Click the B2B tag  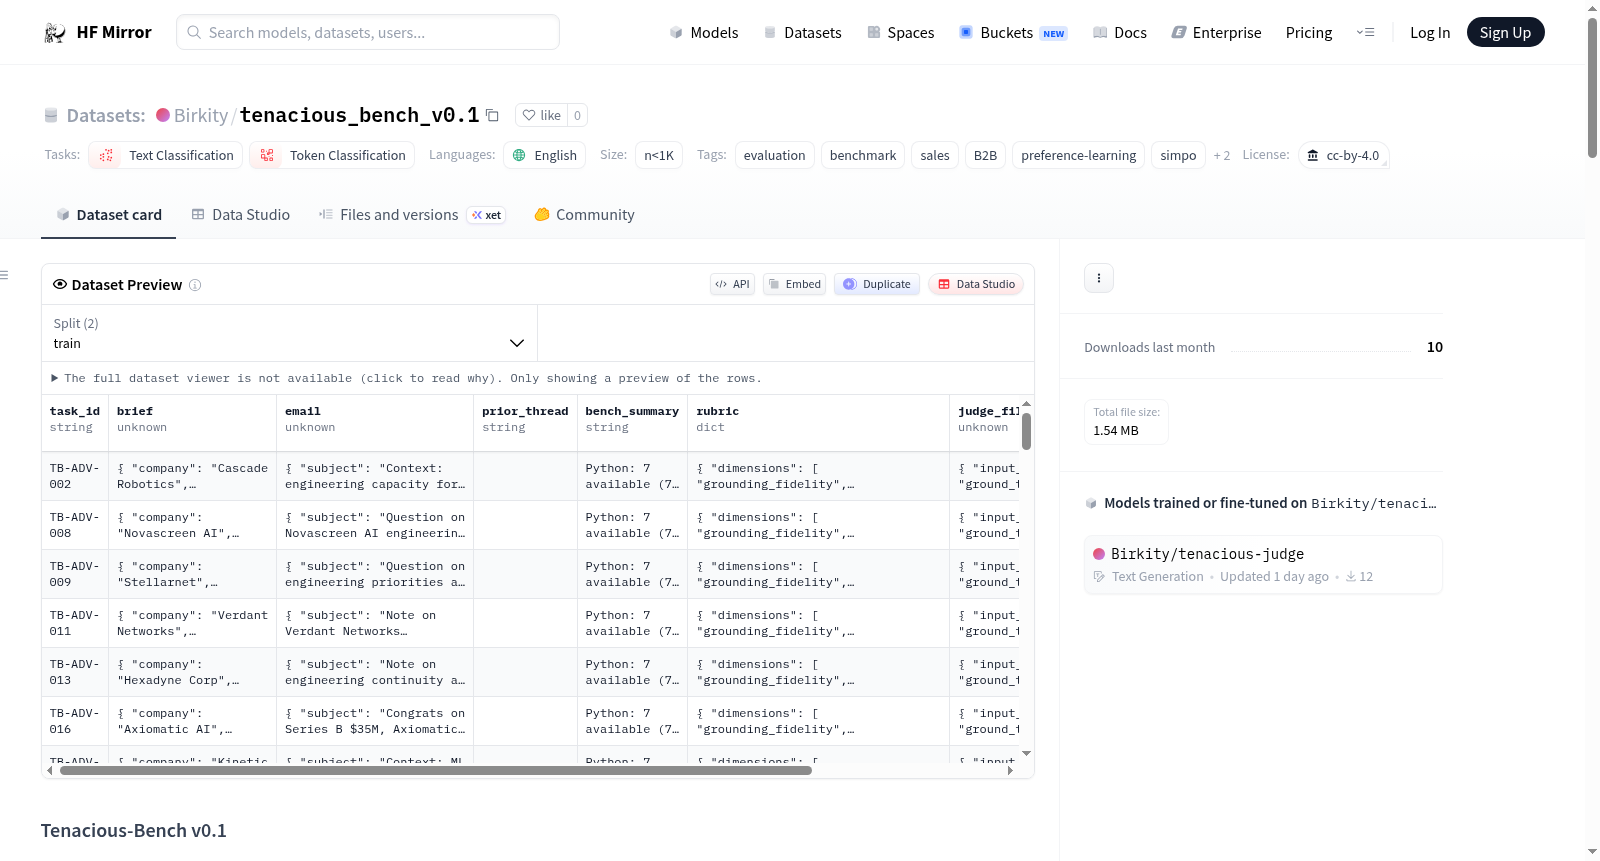click(985, 155)
